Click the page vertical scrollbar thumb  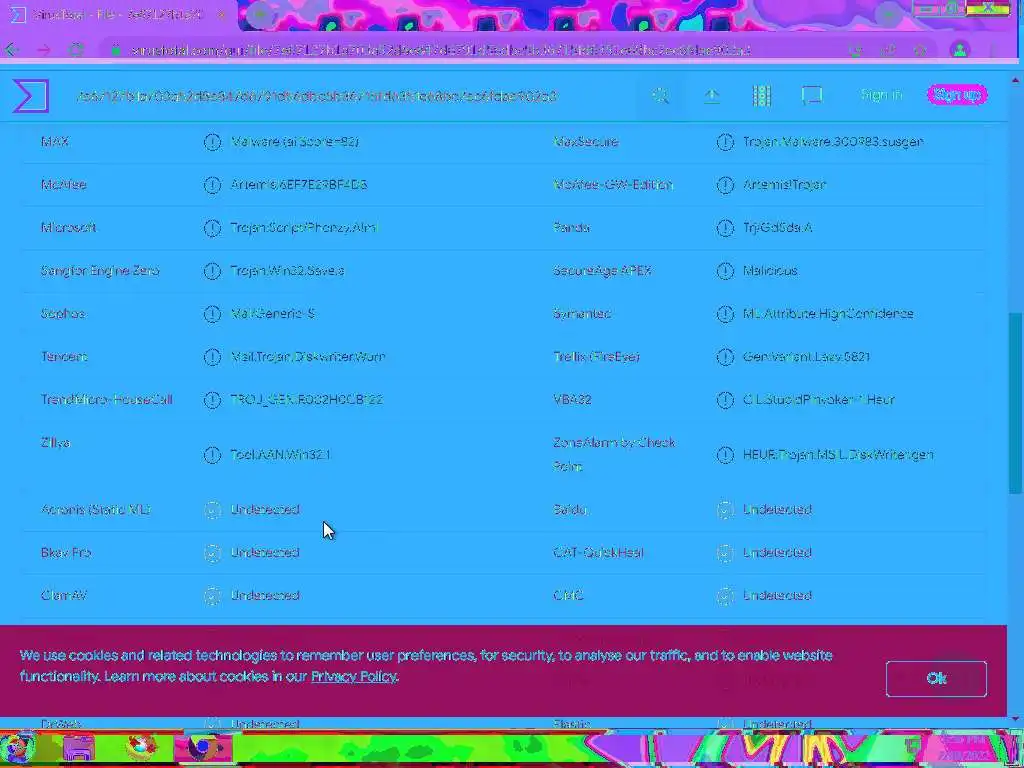[1014, 403]
